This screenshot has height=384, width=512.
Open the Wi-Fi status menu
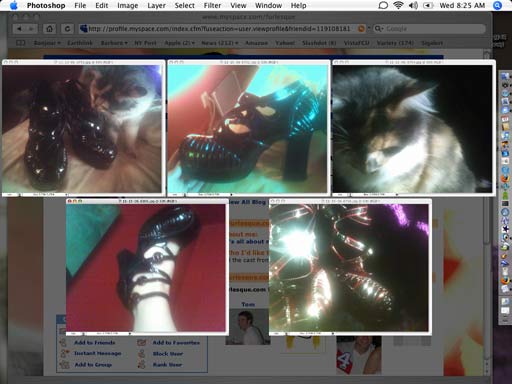pyautogui.click(x=398, y=5)
